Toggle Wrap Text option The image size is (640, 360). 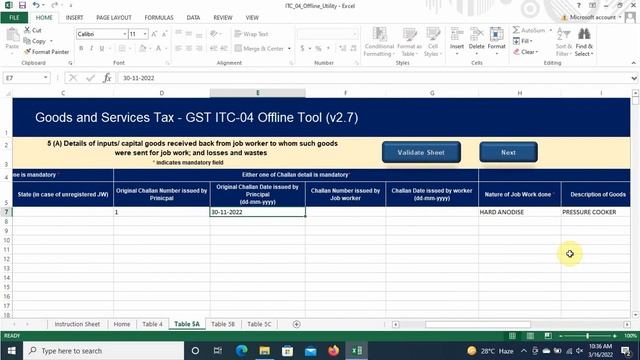click(251, 34)
